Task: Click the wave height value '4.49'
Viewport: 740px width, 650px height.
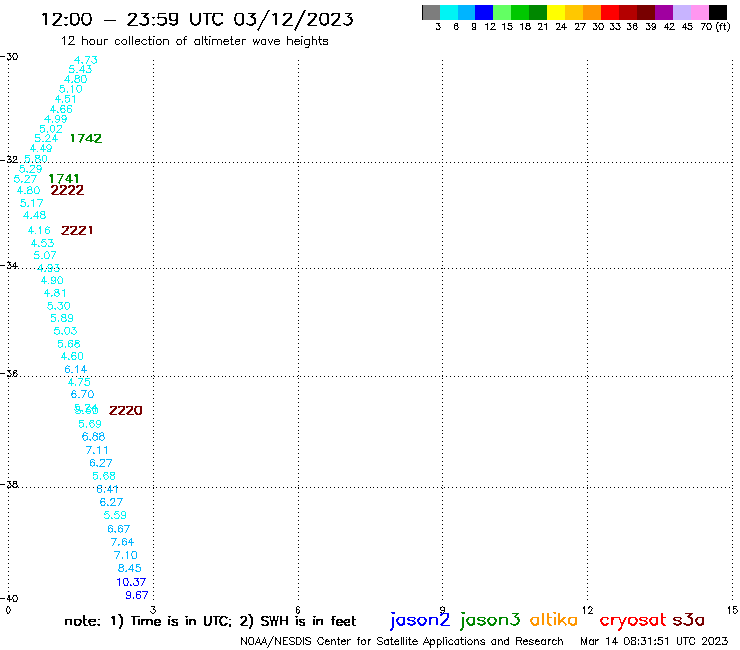Action: (x=41, y=148)
